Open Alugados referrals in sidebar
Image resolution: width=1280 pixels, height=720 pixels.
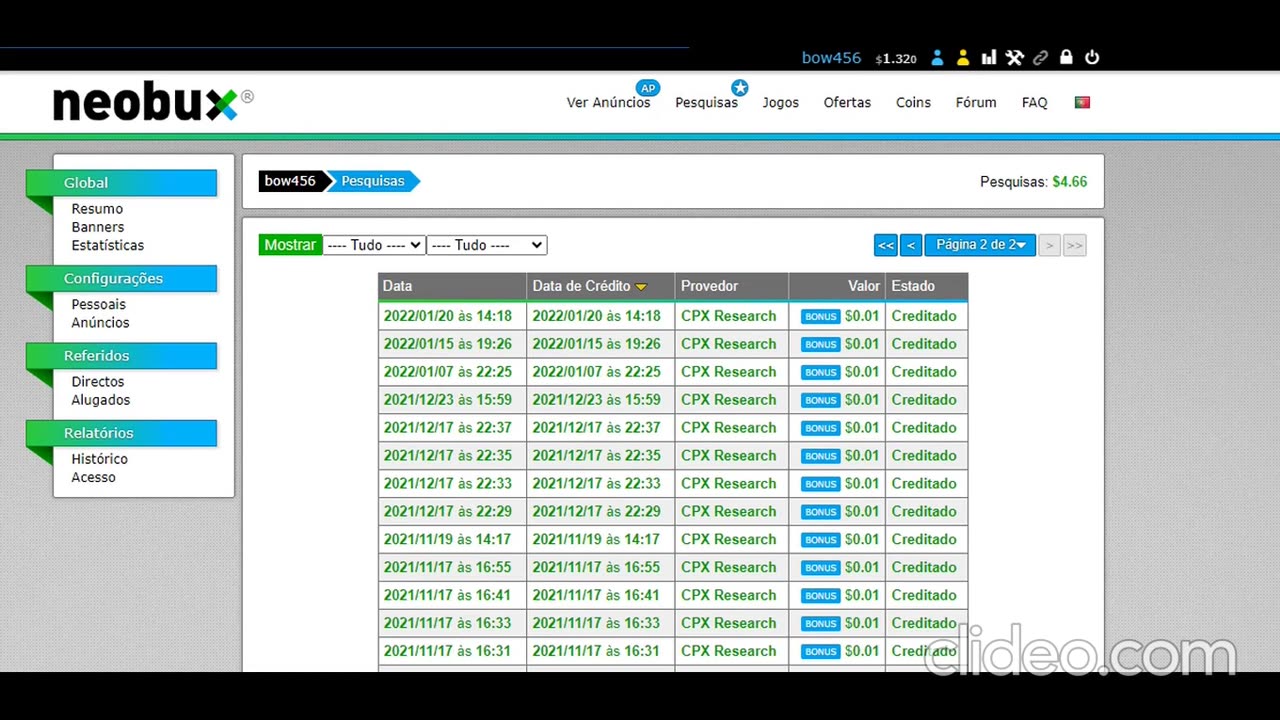point(101,399)
